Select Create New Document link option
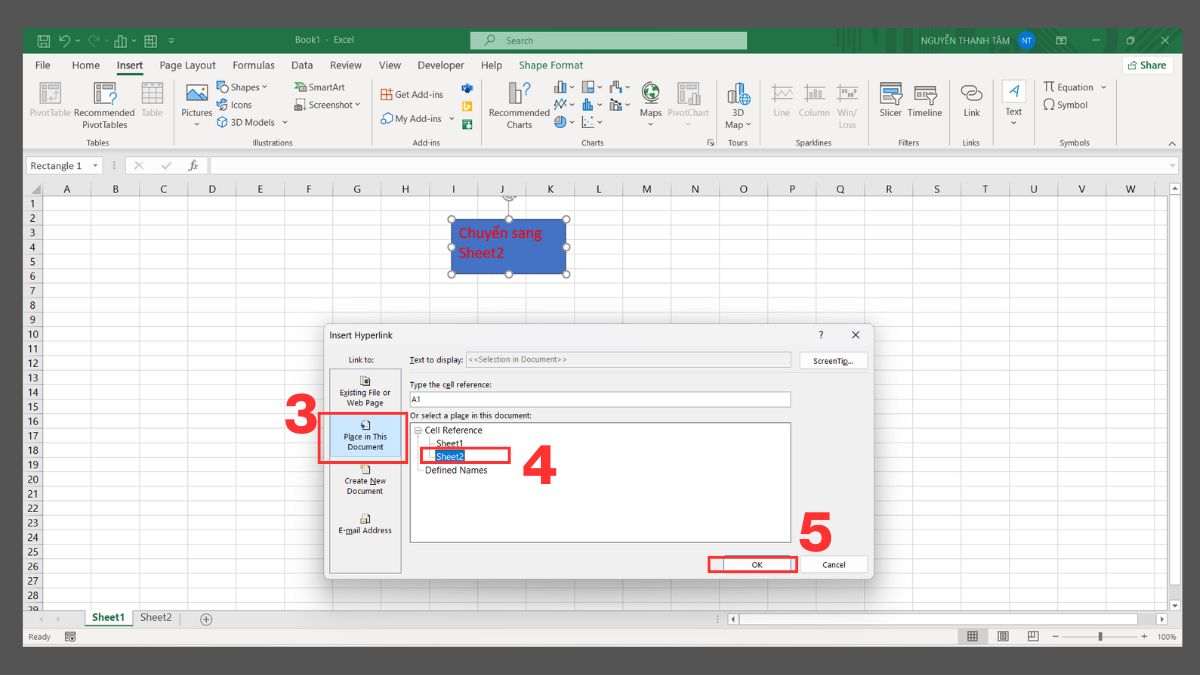Screen dimensions: 1200x675 (364, 486)
